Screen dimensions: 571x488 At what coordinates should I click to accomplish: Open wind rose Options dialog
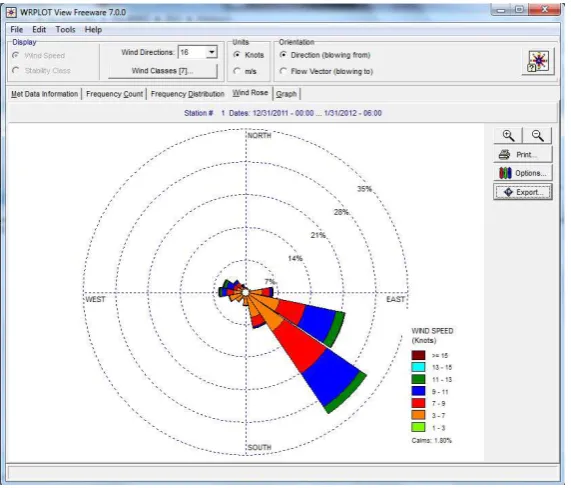coord(523,173)
